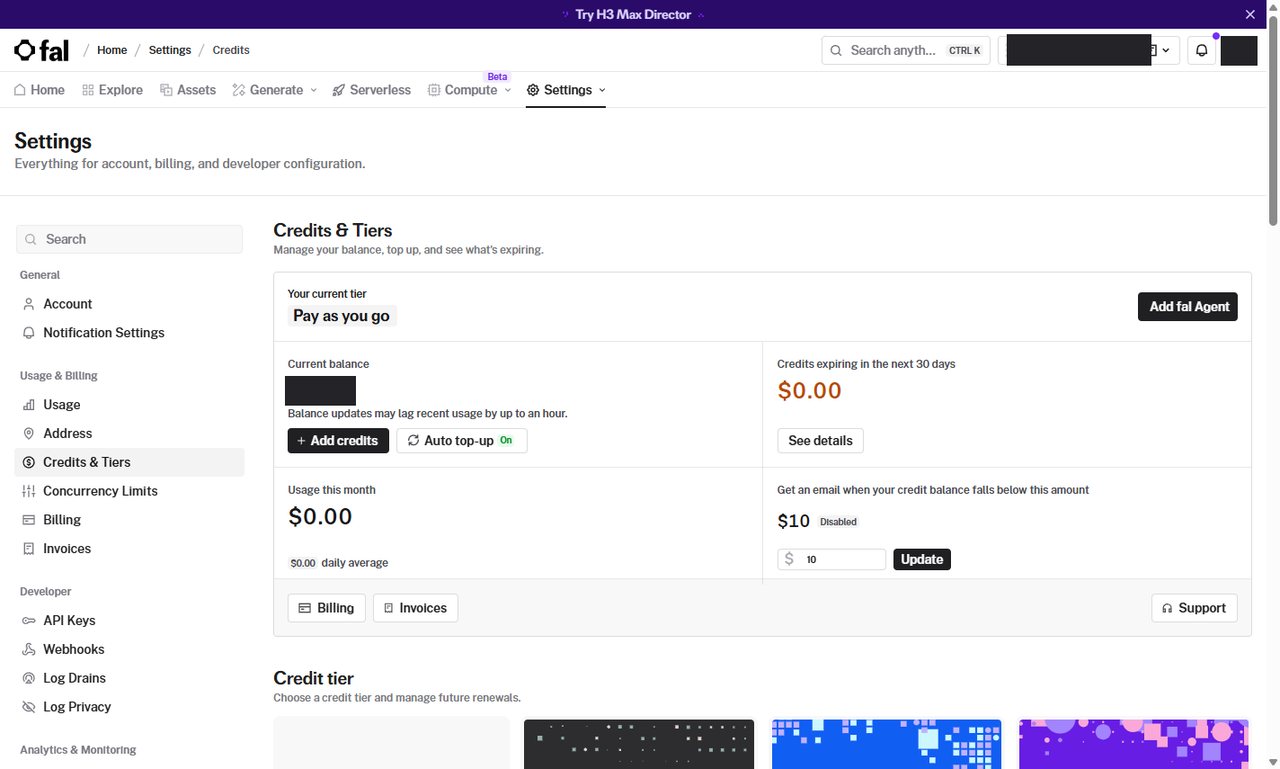Click the page vertical scrollbar
The width and height of the screenshot is (1280, 769).
click(1273, 120)
